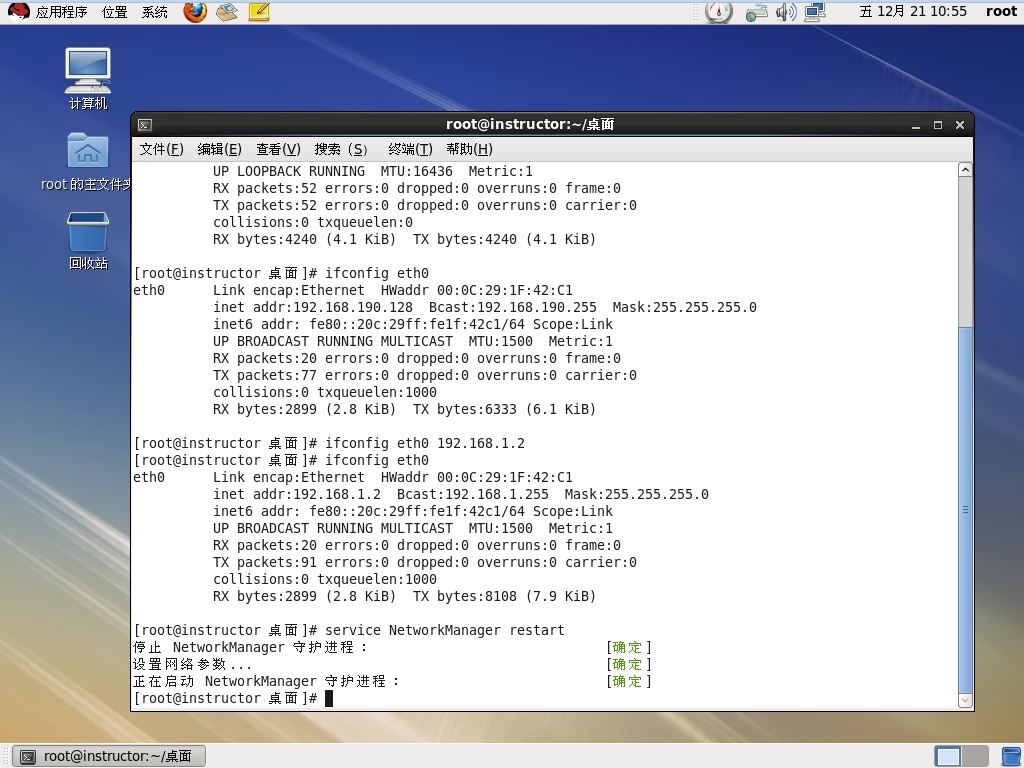The width and height of the screenshot is (1024, 768).
Task: Open the terminal 搜索(S) menu
Action: pyautogui.click(x=340, y=150)
